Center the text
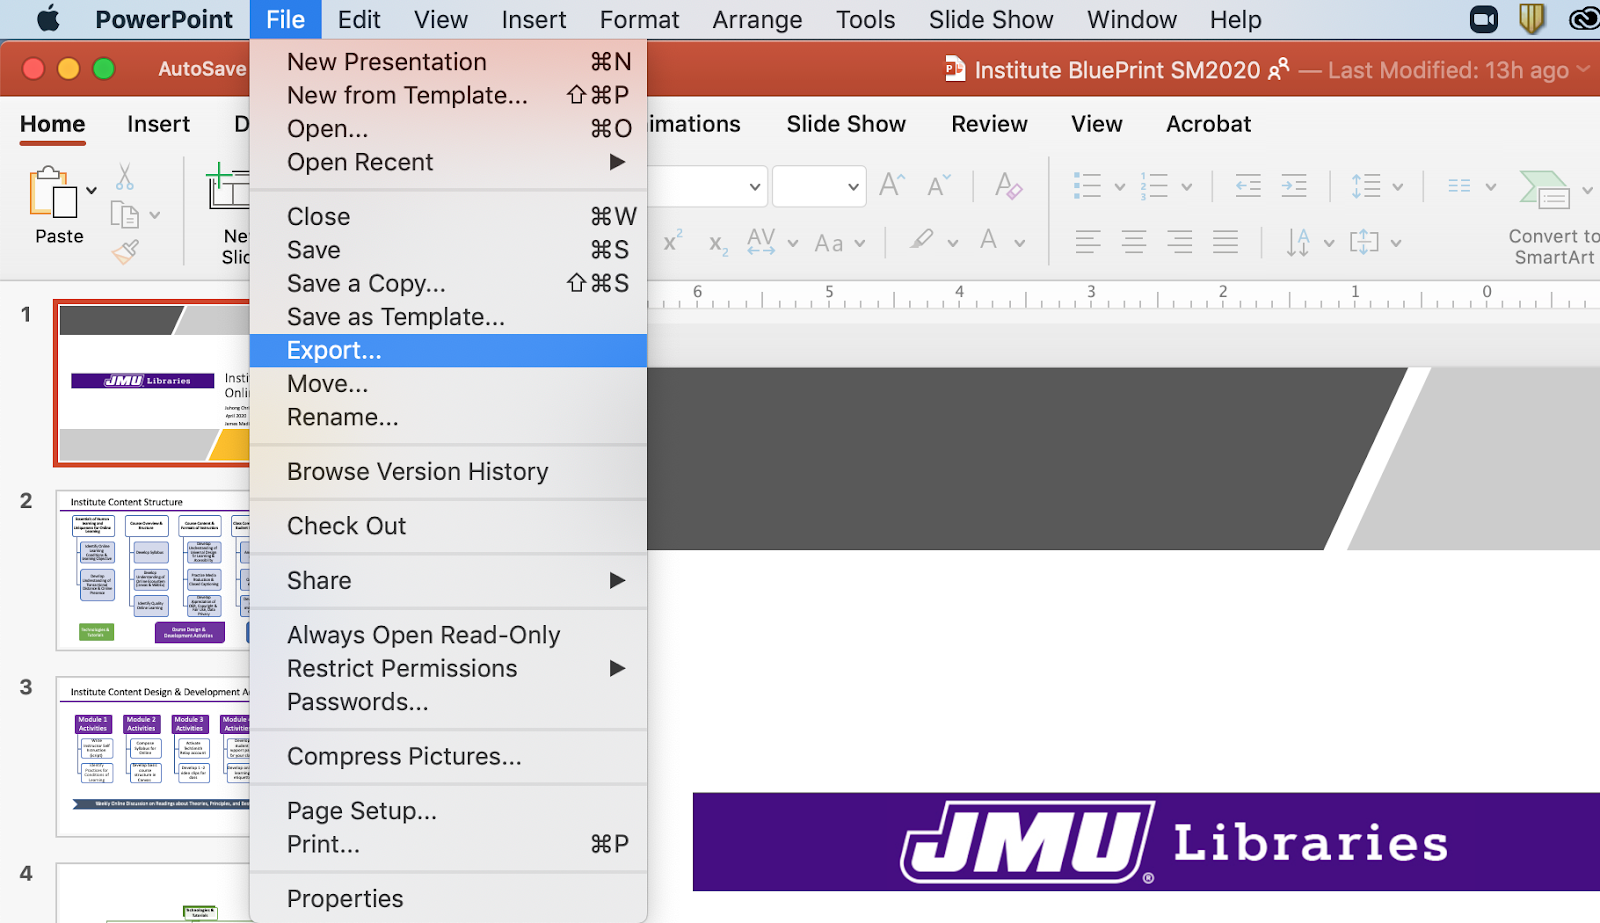Image resolution: width=1600 pixels, height=923 pixels. click(1134, 242)
